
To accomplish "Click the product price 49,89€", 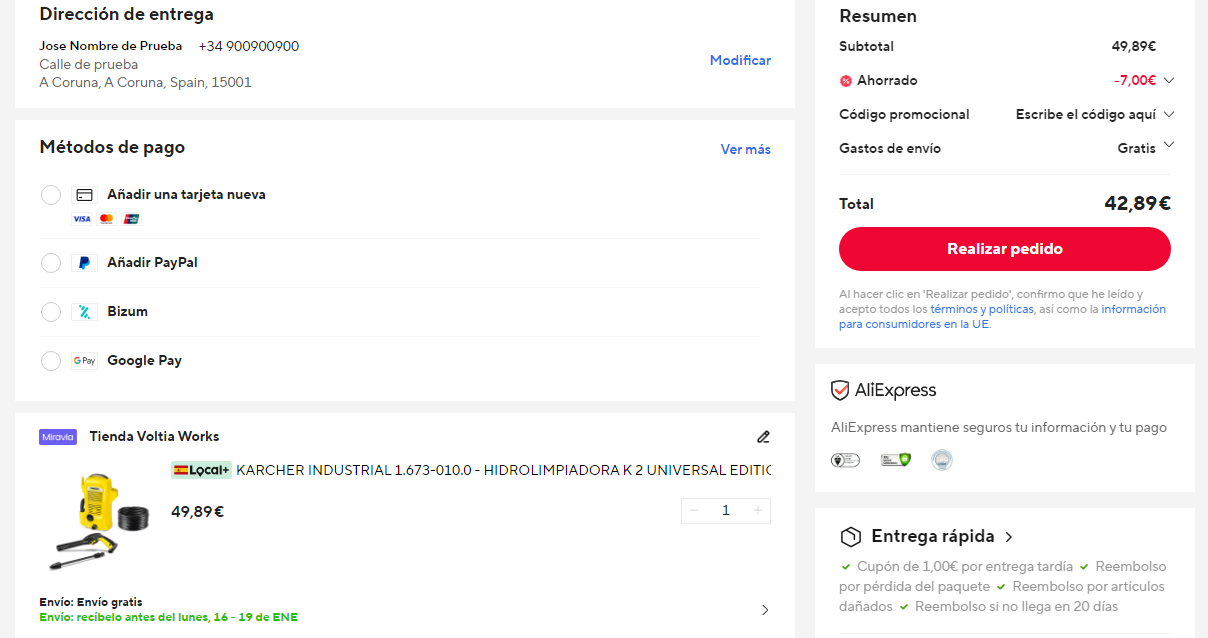I will click(197, 512).
